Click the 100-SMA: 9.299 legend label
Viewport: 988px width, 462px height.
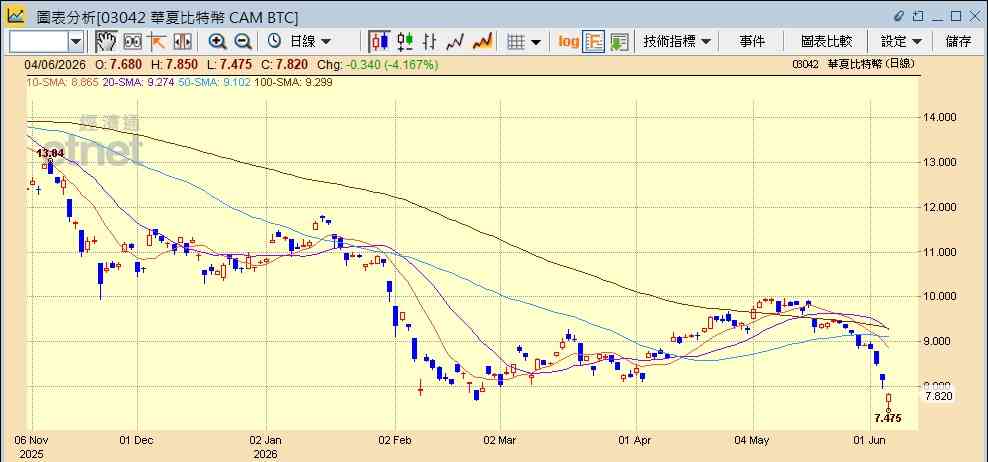(x=293, y=82)
